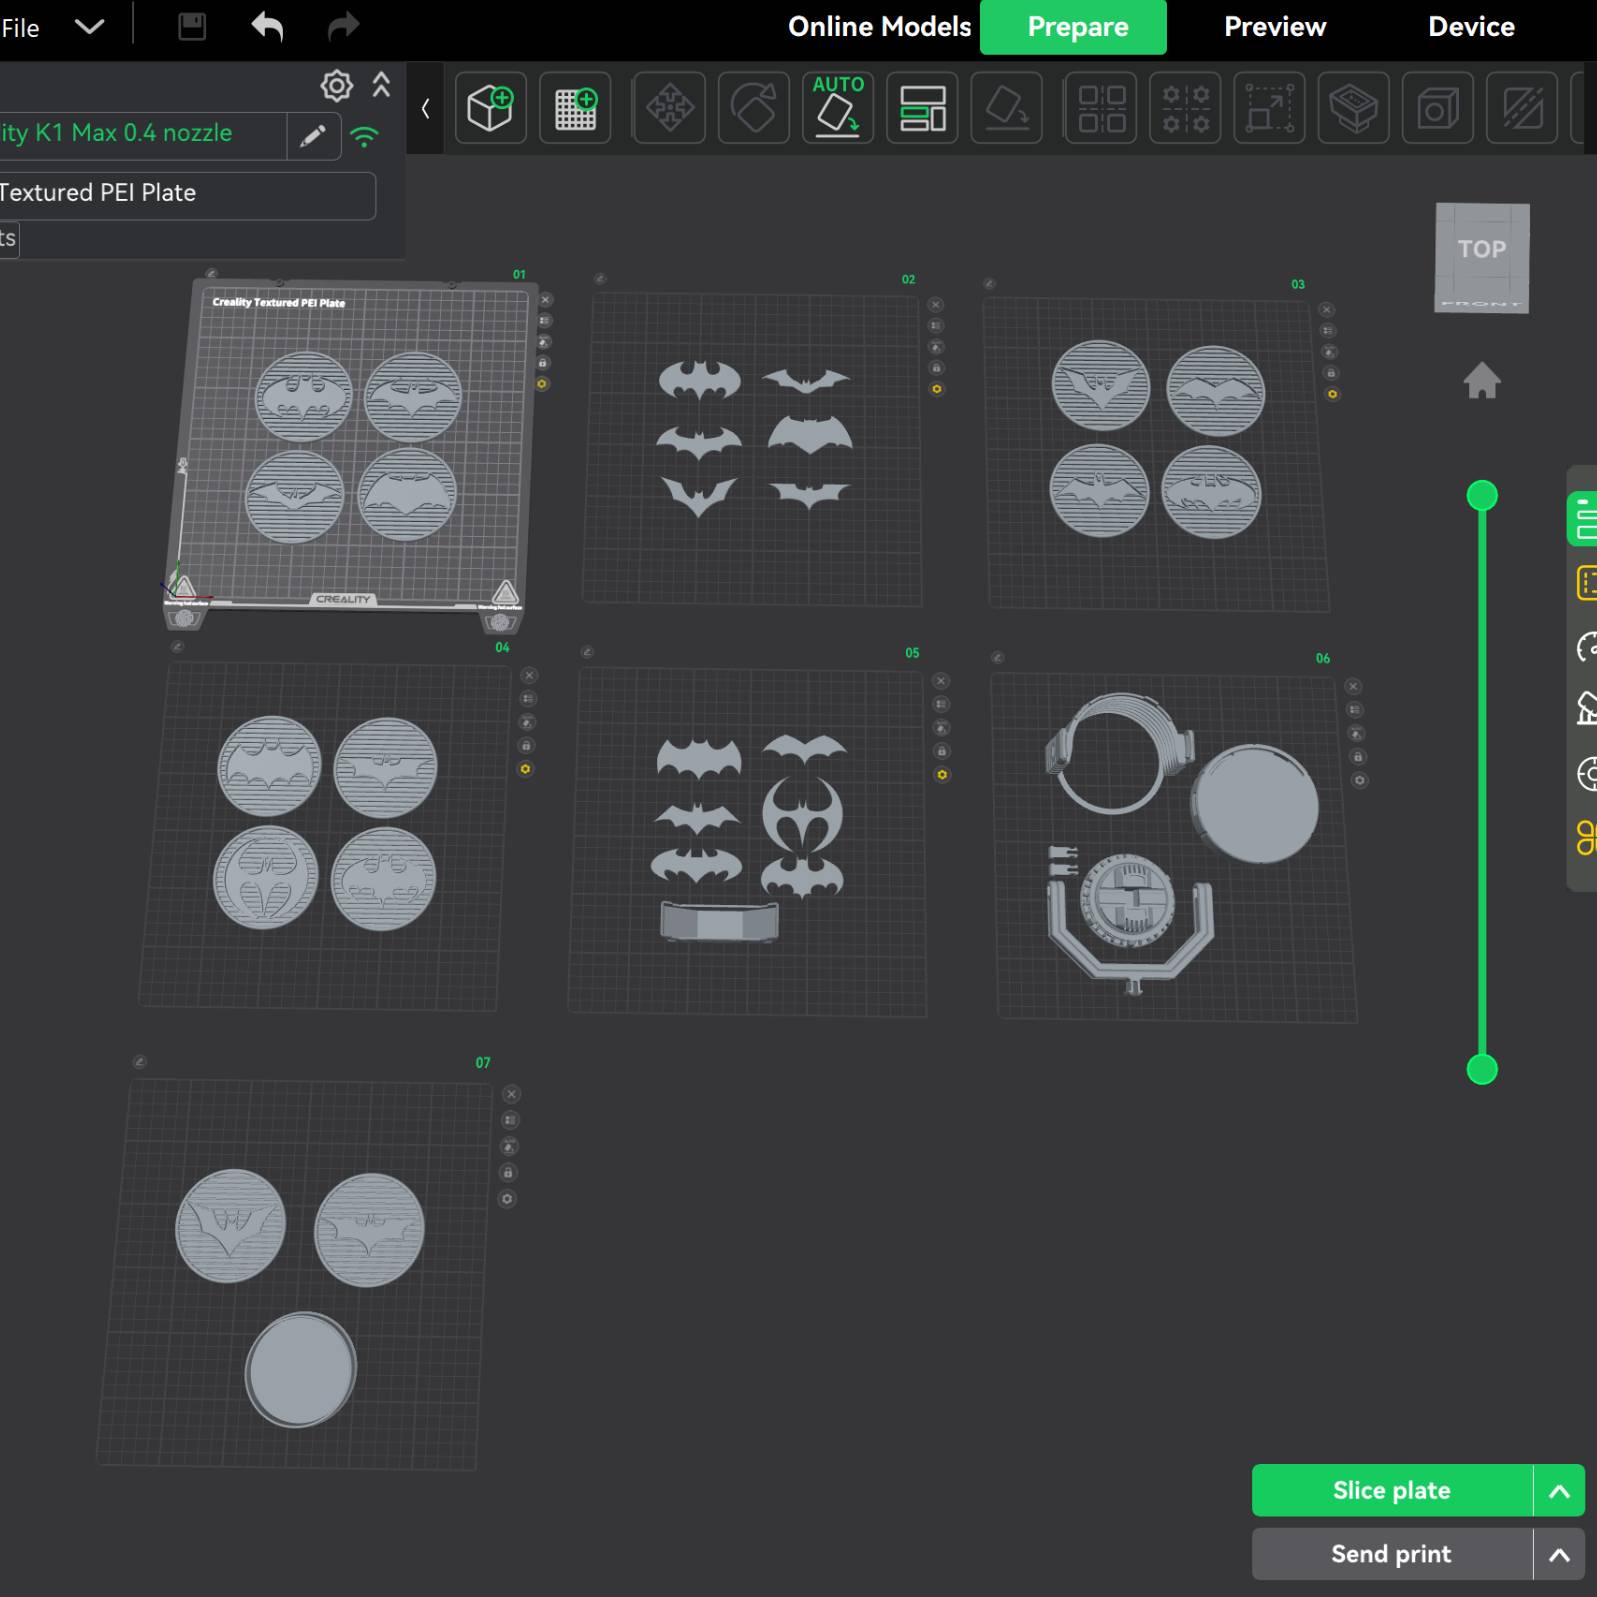Toggle the lock on plate 07
Screen dimensions: 1597x1597
click(x=508, y=1172)
